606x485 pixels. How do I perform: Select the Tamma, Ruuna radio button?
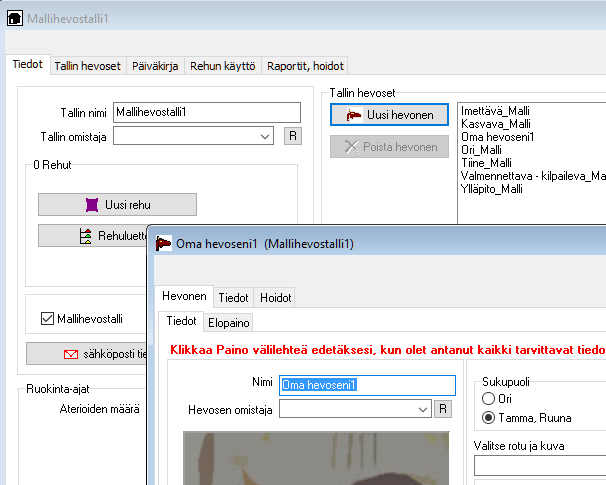(x=489, y=417)
